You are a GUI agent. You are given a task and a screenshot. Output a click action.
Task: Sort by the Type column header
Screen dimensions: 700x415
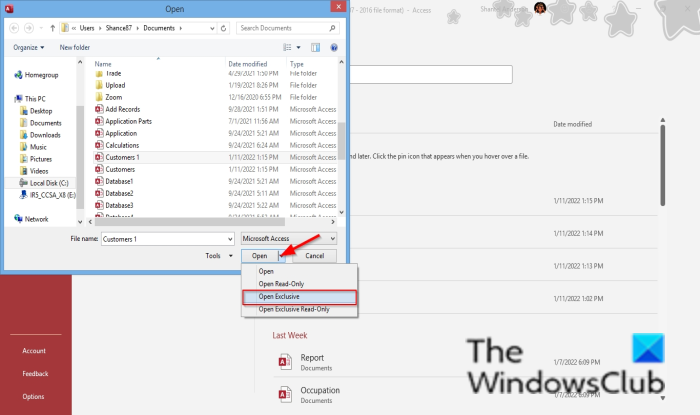[296, 64]
